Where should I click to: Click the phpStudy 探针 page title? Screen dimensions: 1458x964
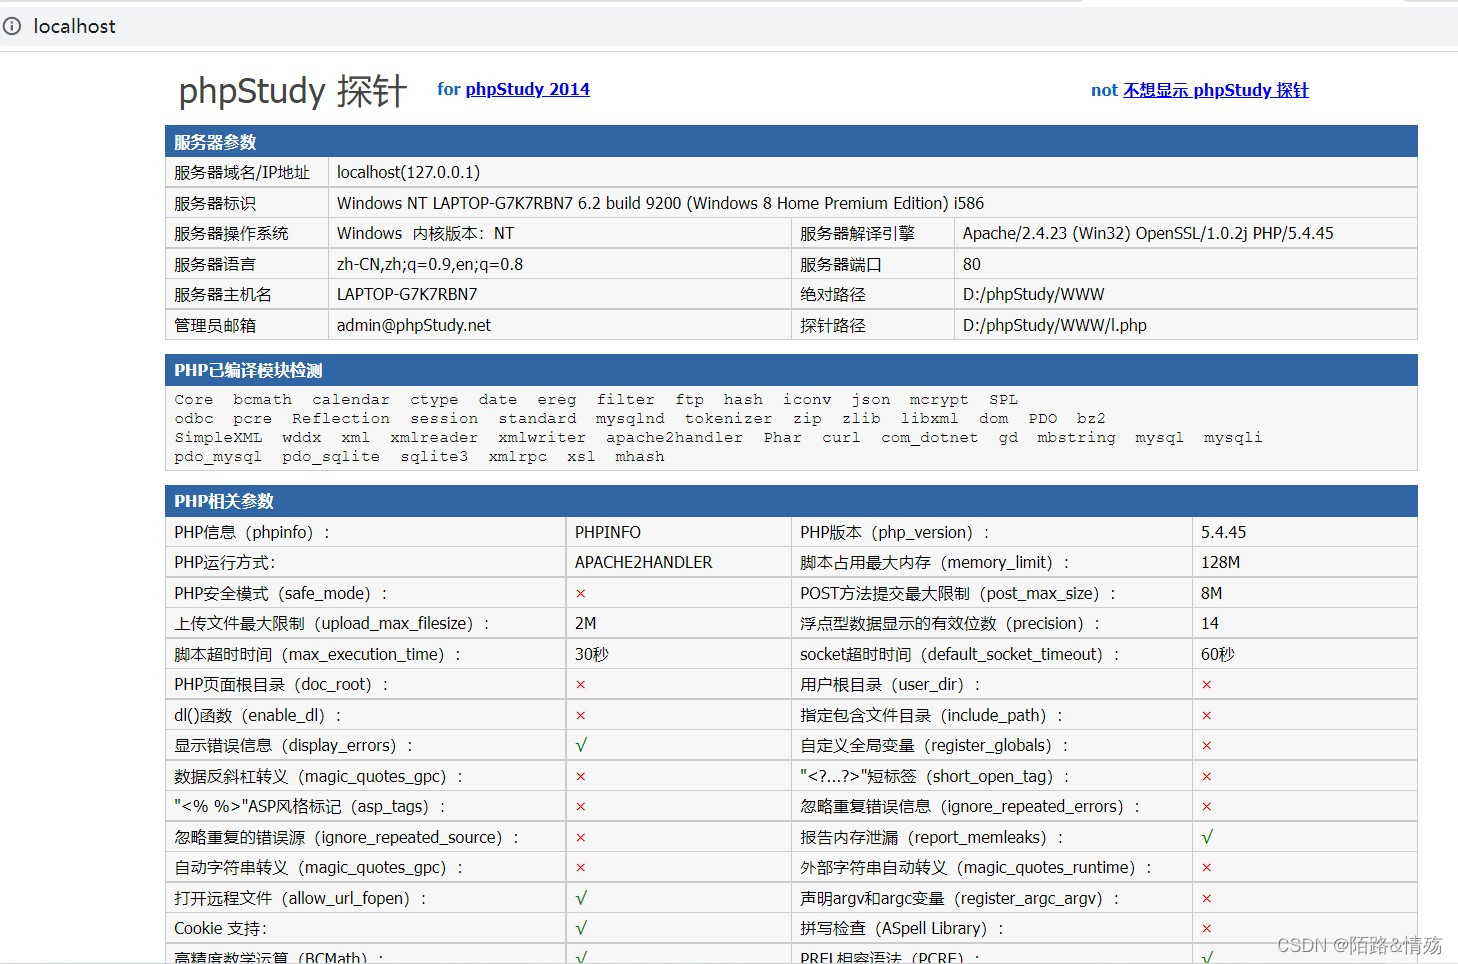pos(293,91)
